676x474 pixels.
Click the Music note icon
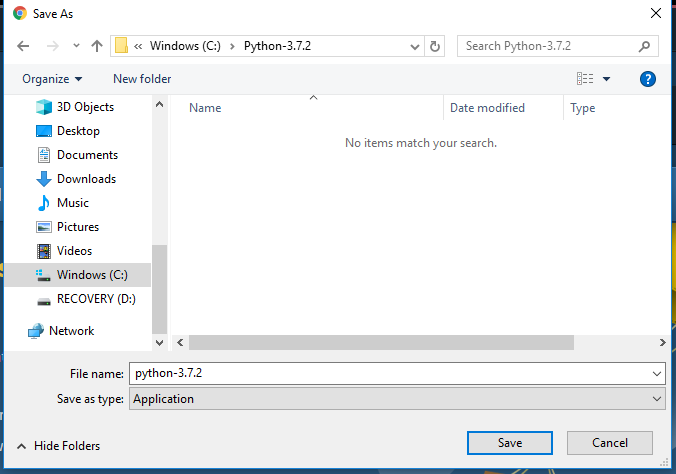coord(44,203)
